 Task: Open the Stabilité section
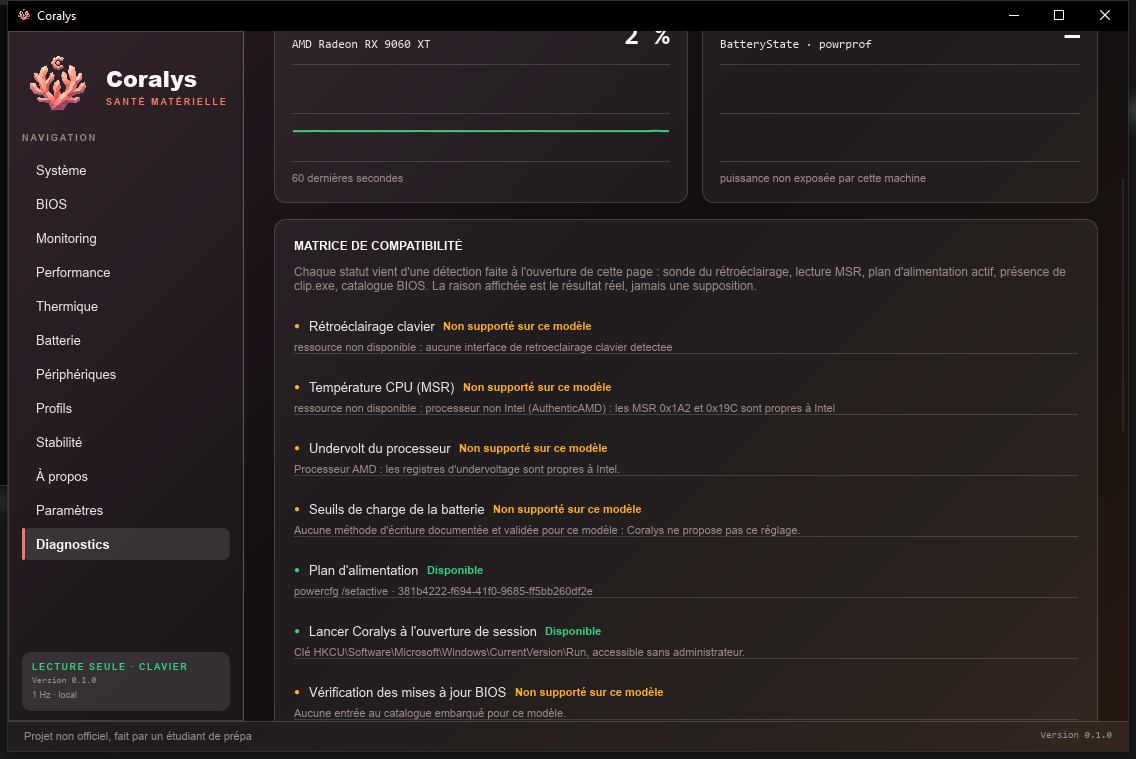click(126, 443)
